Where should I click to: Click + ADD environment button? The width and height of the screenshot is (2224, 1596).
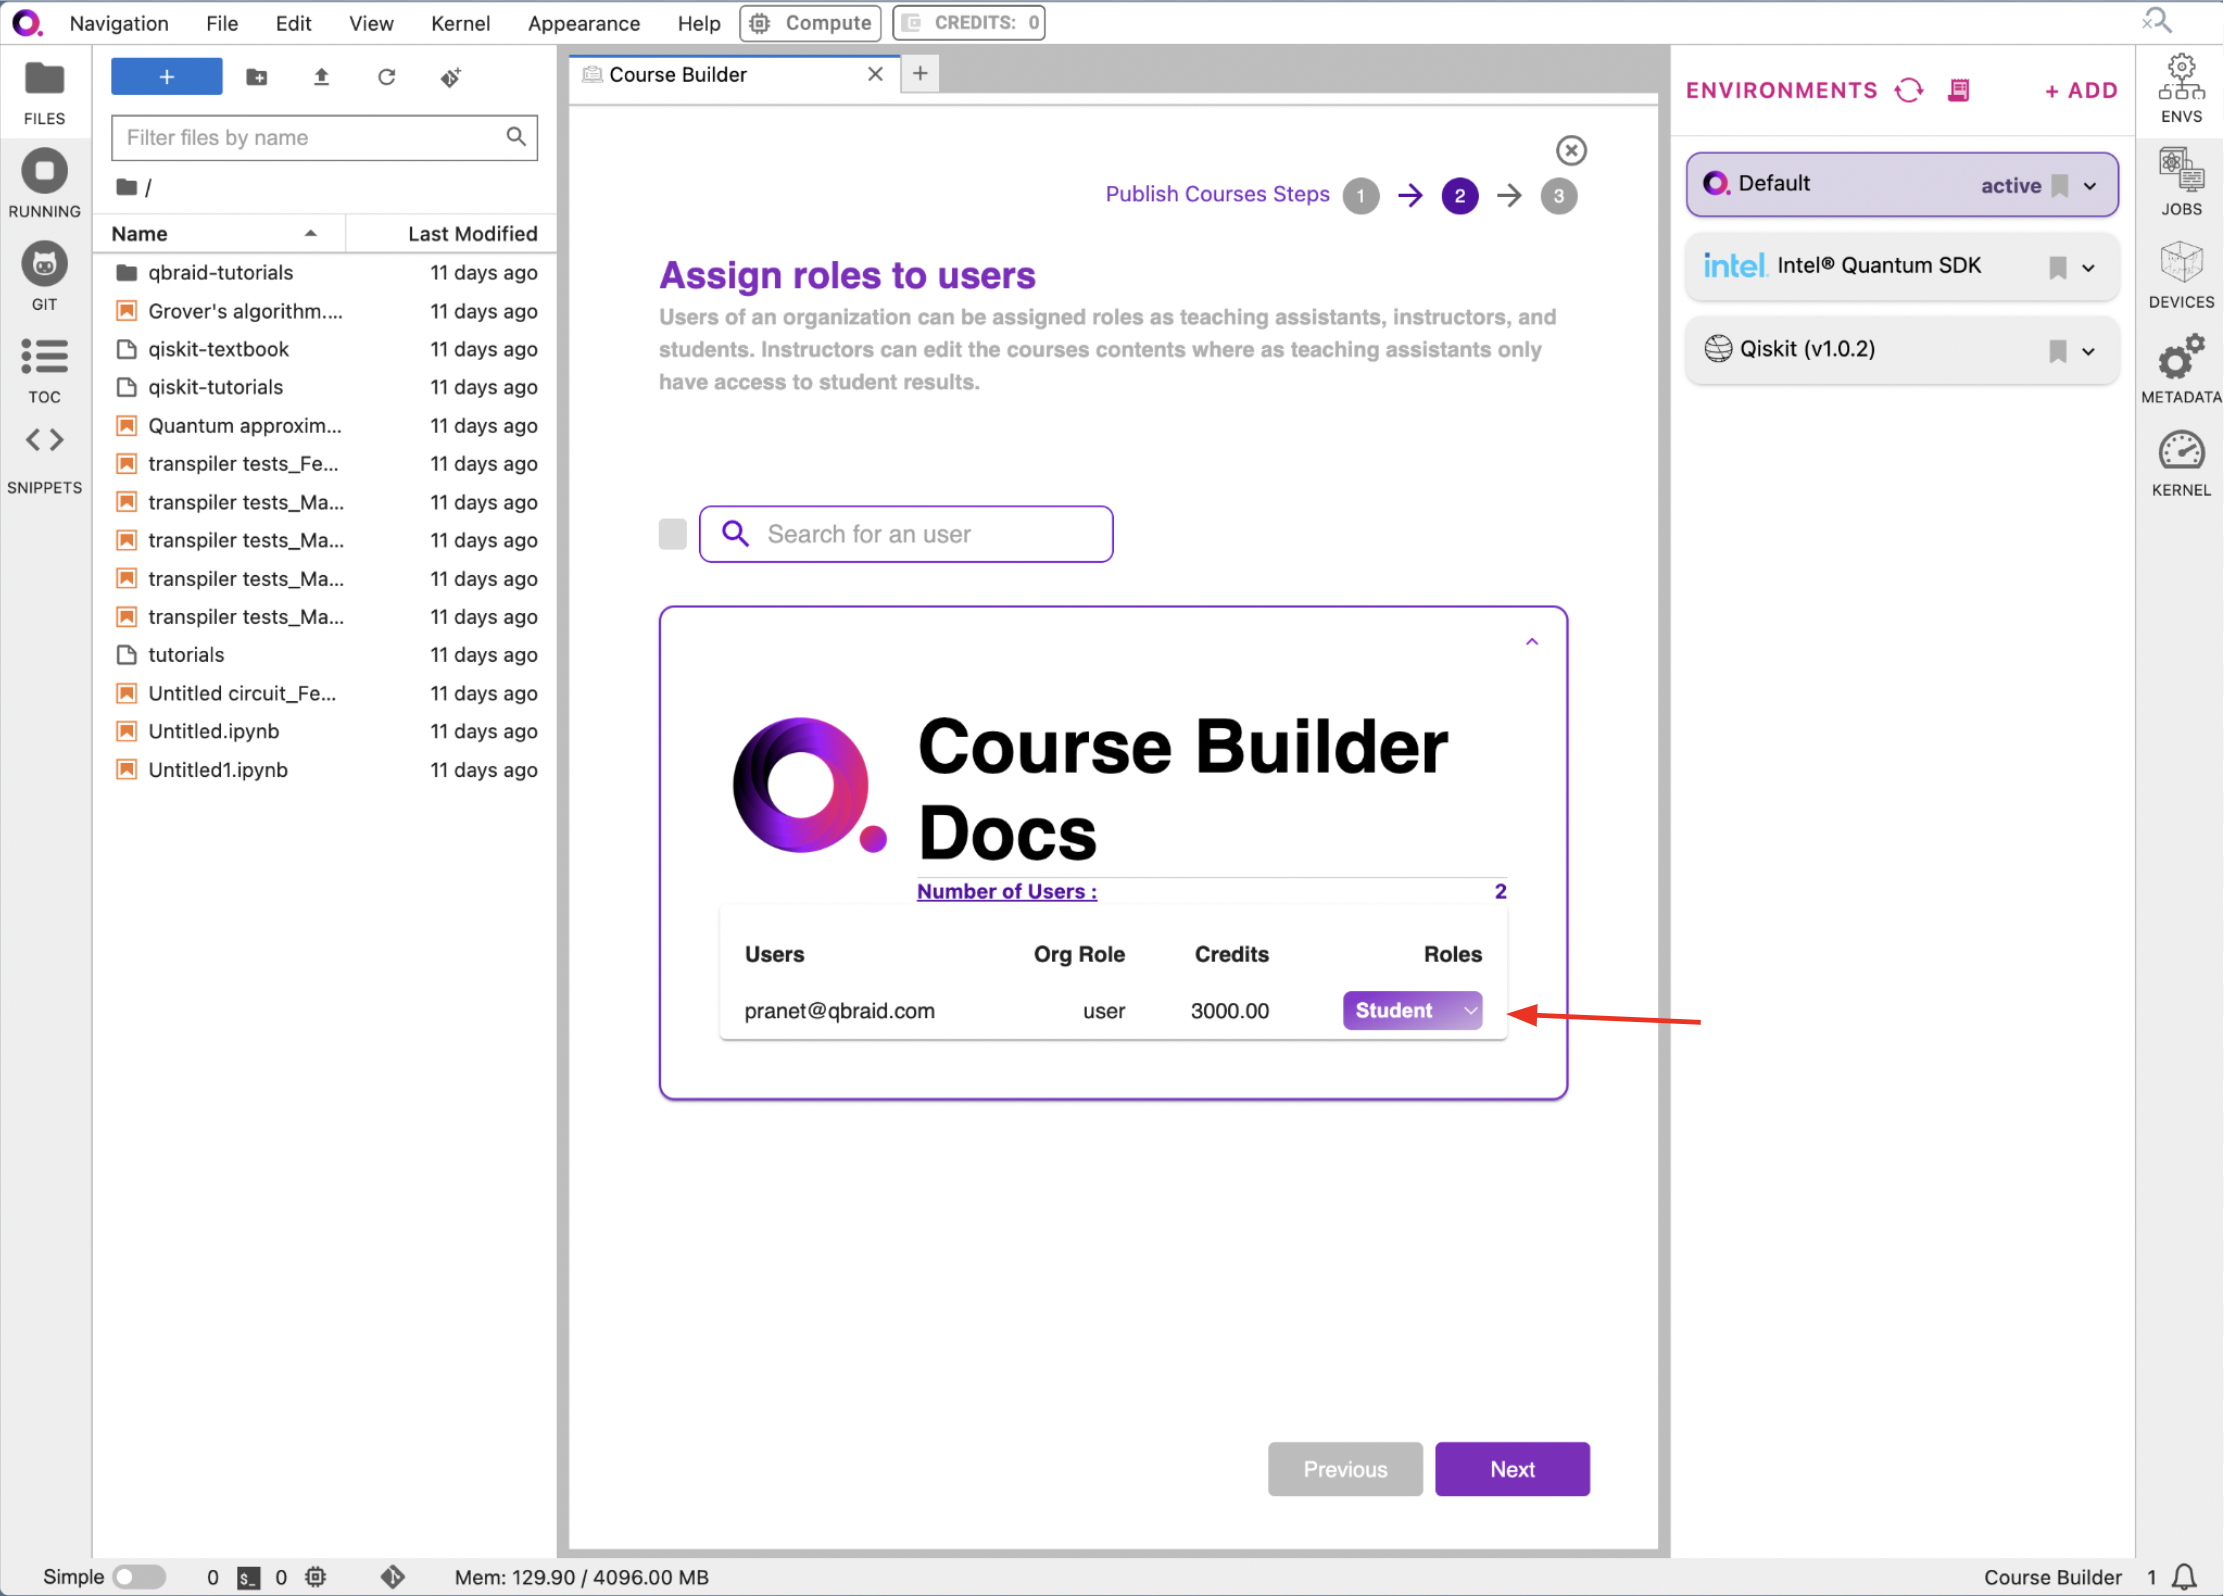point(2081,90)
